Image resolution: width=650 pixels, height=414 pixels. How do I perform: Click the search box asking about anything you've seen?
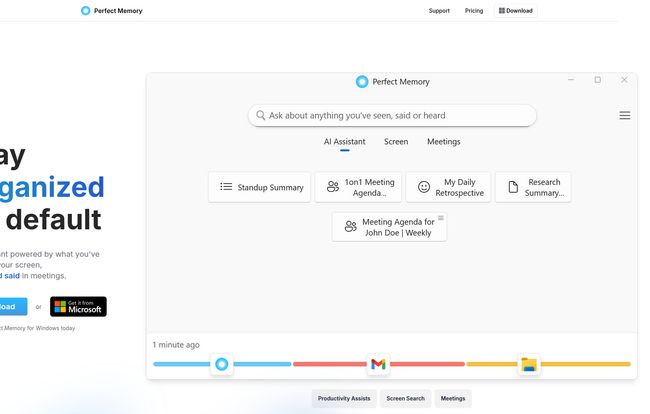(392, 115)
